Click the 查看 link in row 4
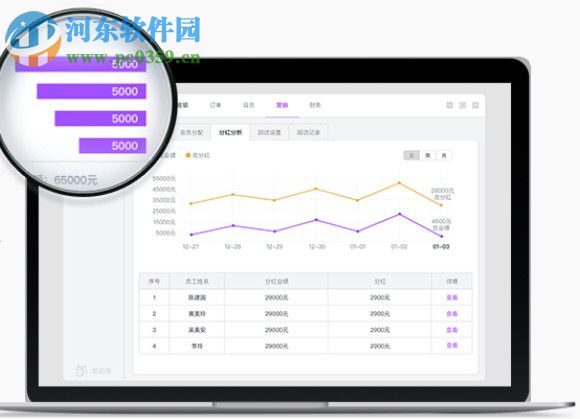The width and height of the screenshot is (580, 419). click(452, 345)
